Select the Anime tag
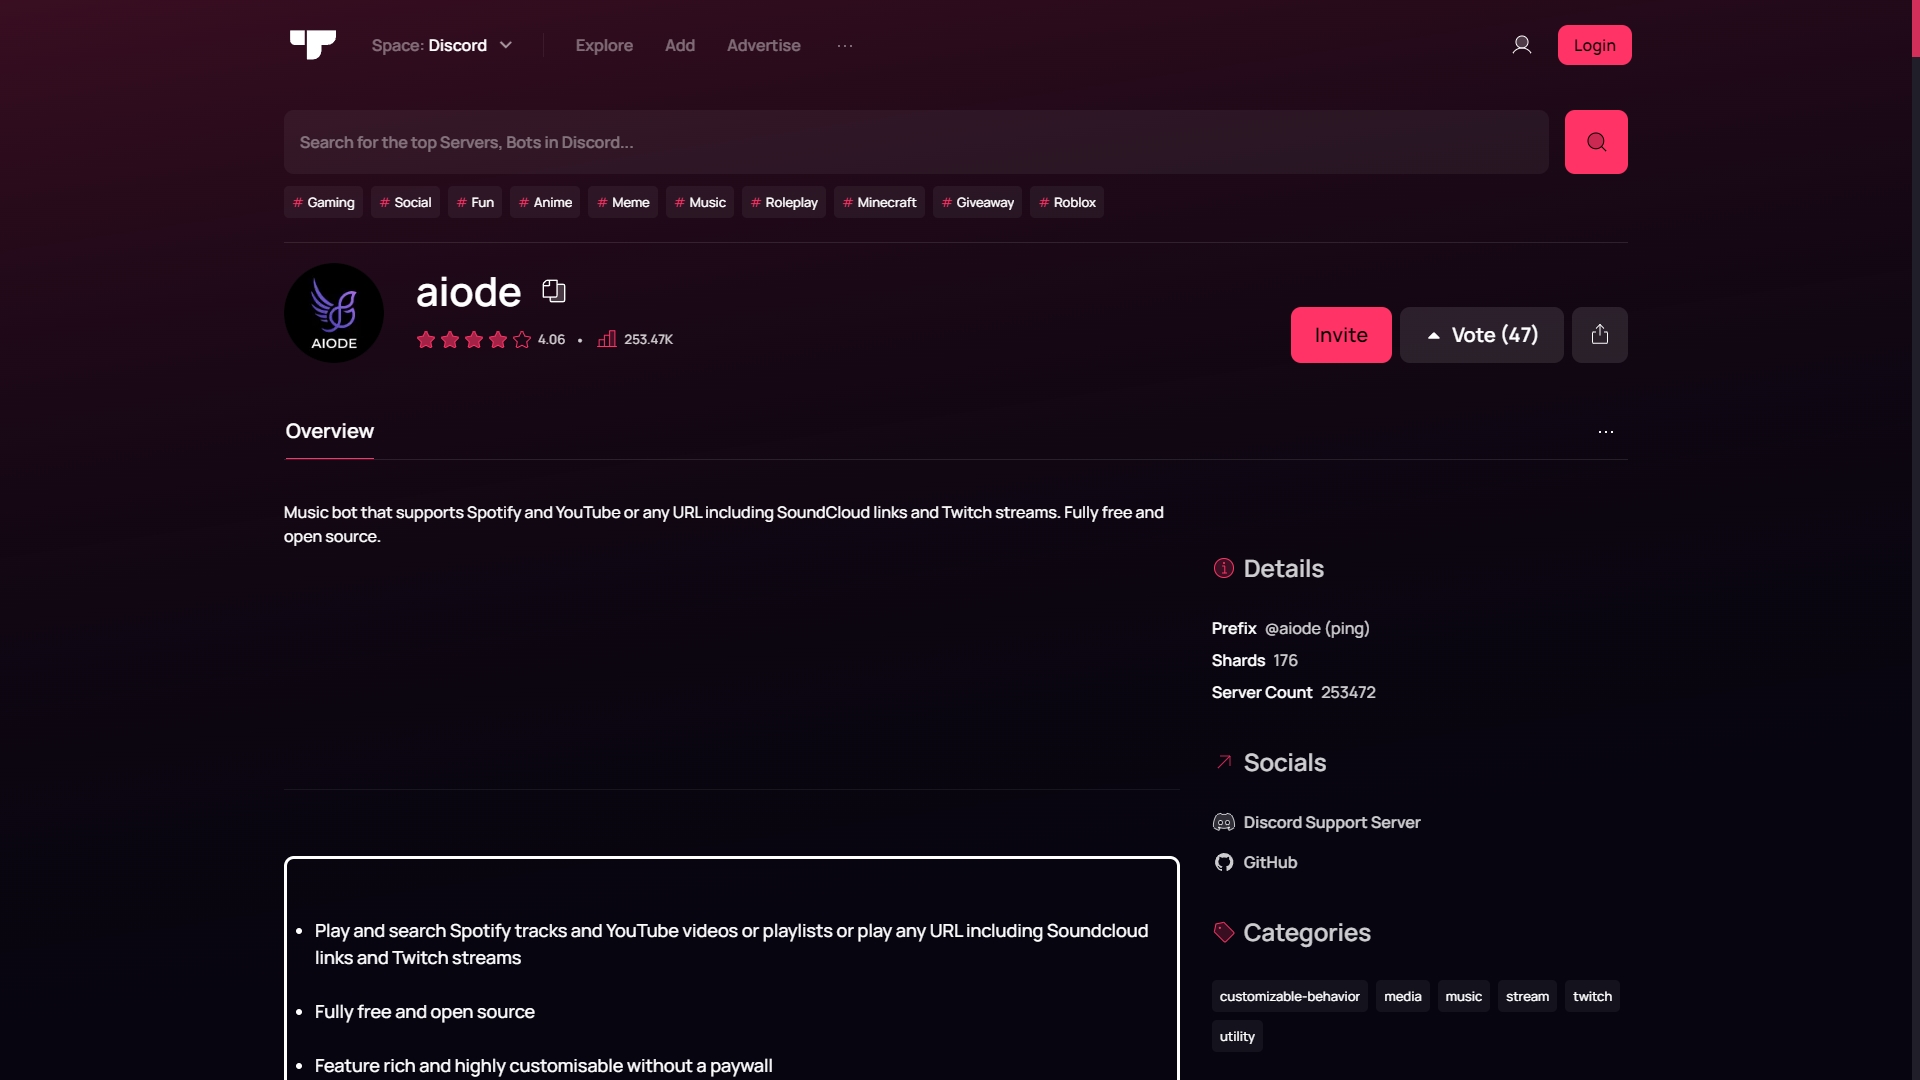This screenshot has width=1920, height=1080. (545, 202)
